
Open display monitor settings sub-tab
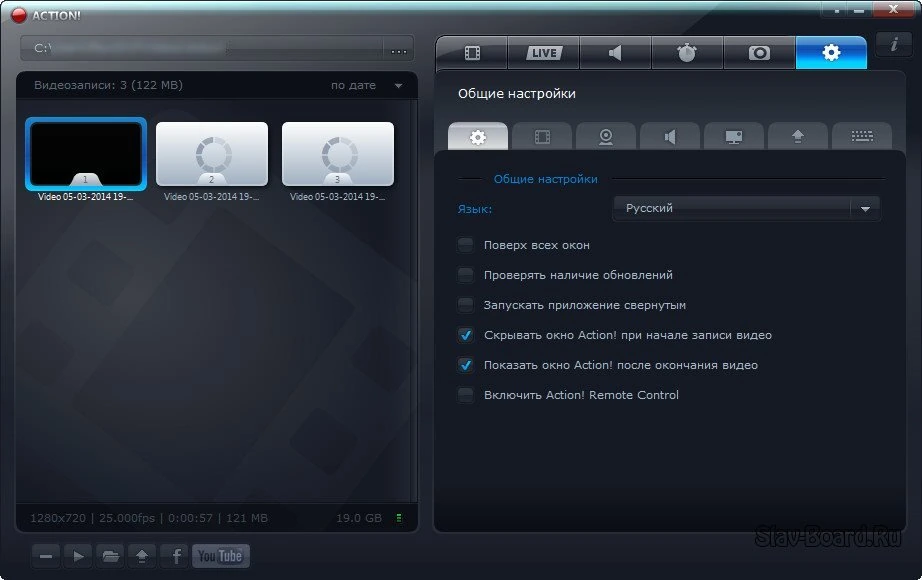[734, 137]
